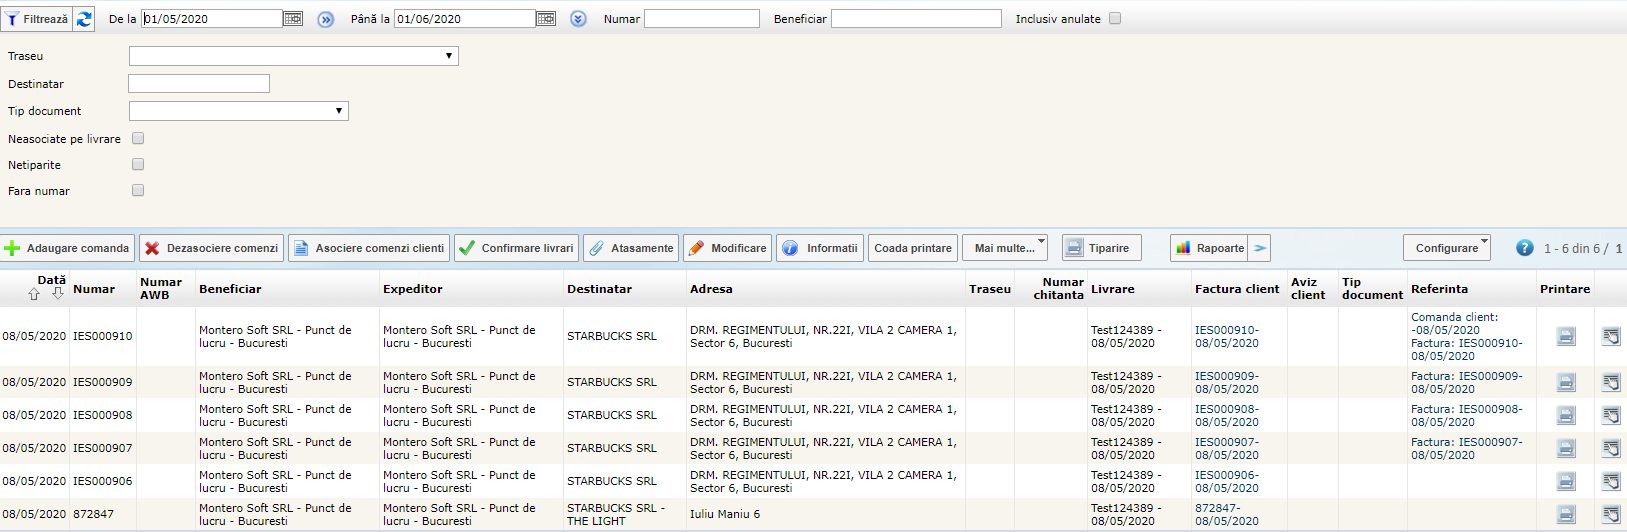Screen dimensions: 1627x532
Task: Click the Tiparire print button
Action: [x=1099, y=248]
